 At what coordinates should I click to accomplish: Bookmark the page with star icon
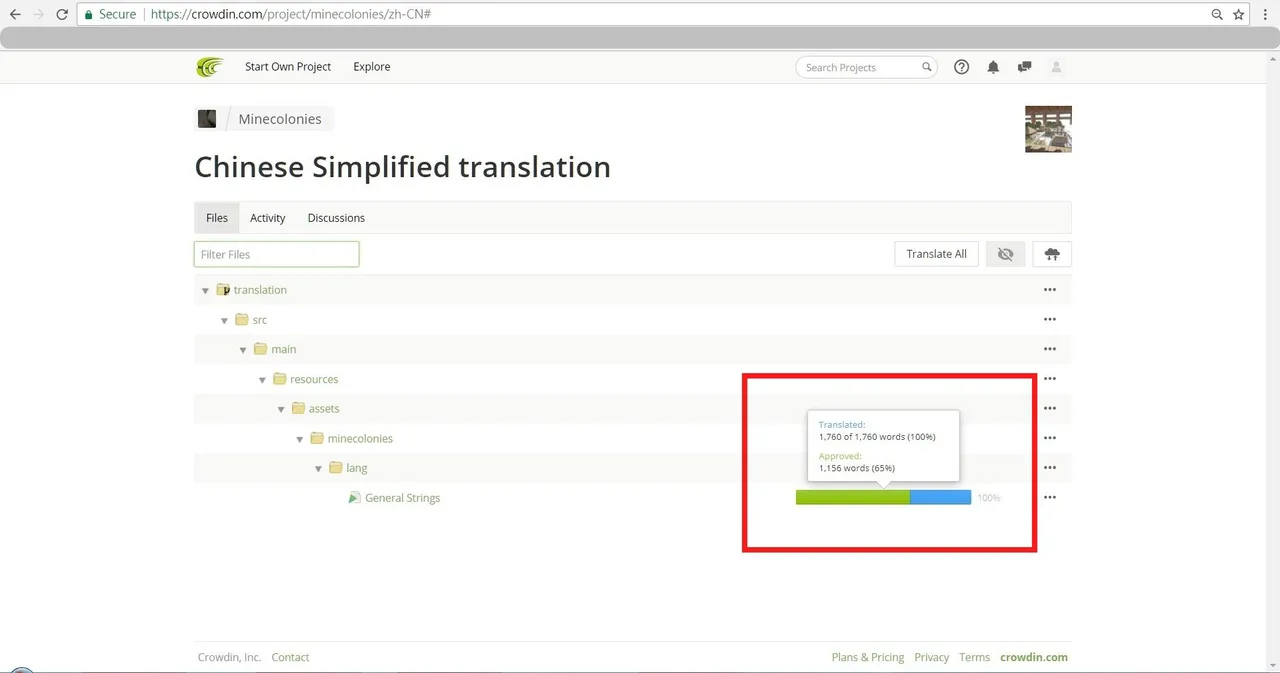coord(1238,15)
